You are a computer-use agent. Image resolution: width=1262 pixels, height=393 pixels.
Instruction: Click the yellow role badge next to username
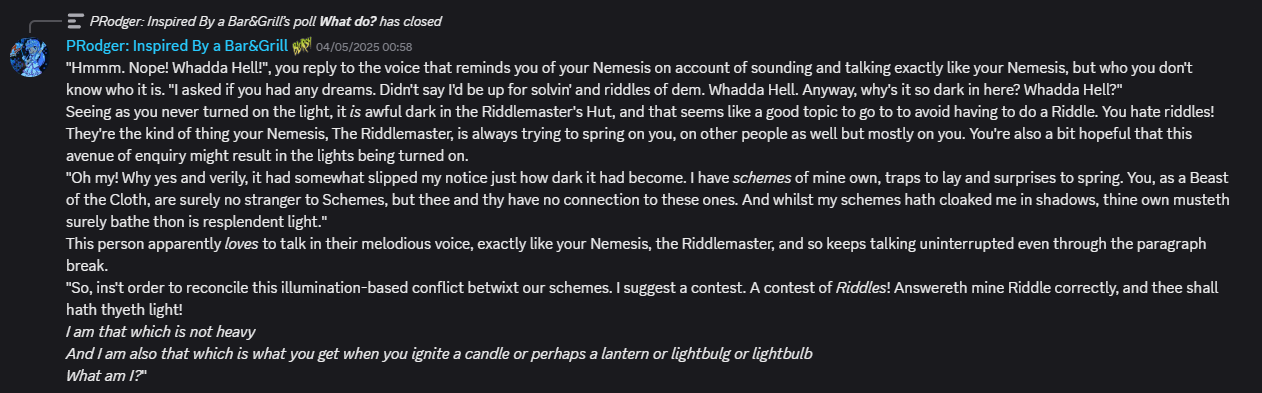[302, 46]
